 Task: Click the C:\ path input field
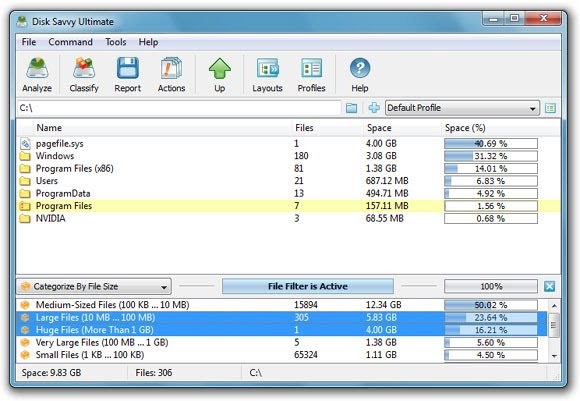coord(179,108)
